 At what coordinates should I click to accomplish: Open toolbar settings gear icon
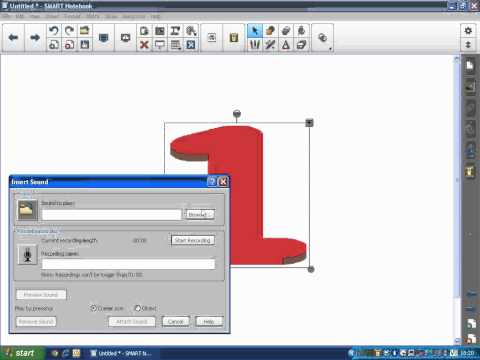[x=468, y=31]
